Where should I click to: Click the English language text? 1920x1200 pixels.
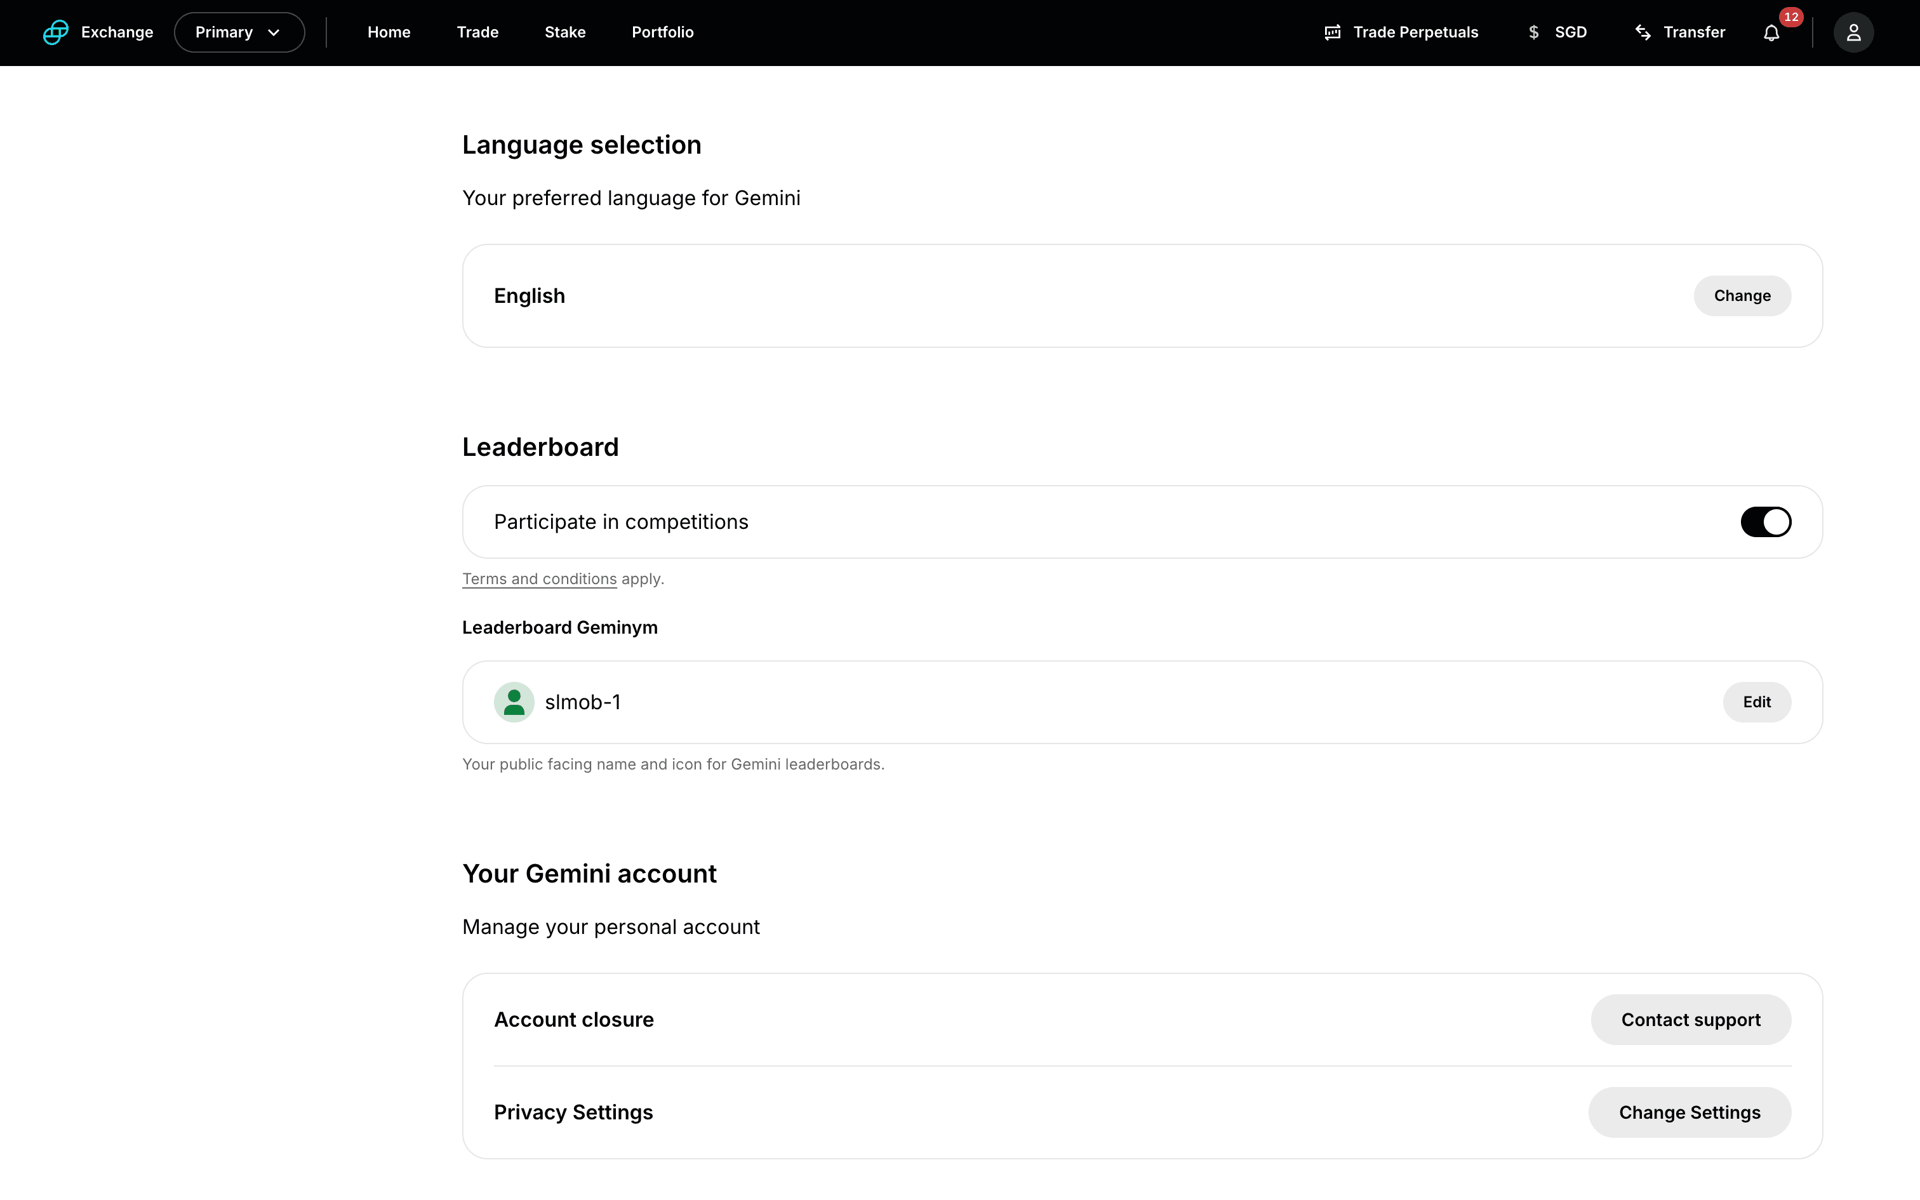[x=529, y=296]
